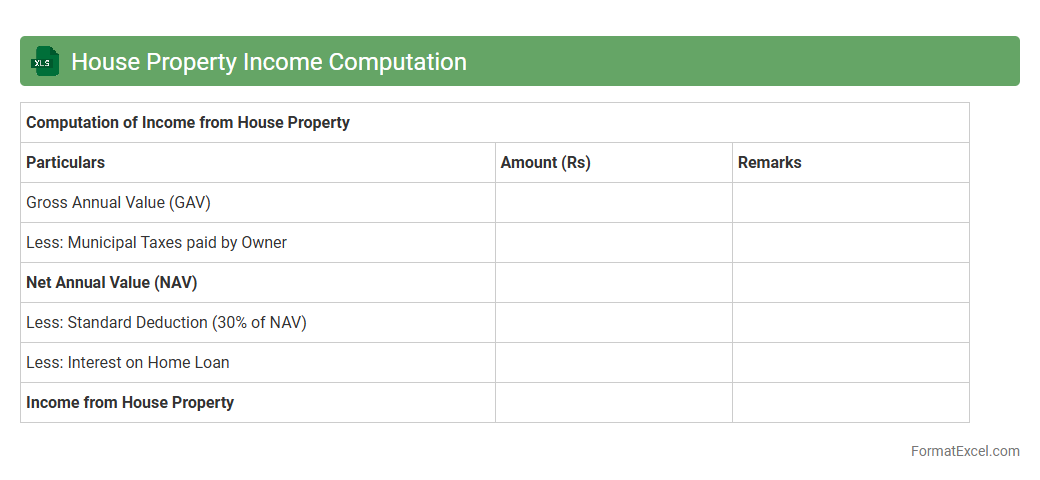1040x480 pixels.
Task: Select the Gross Annual Value remarks cell
Action: [850, 203]
